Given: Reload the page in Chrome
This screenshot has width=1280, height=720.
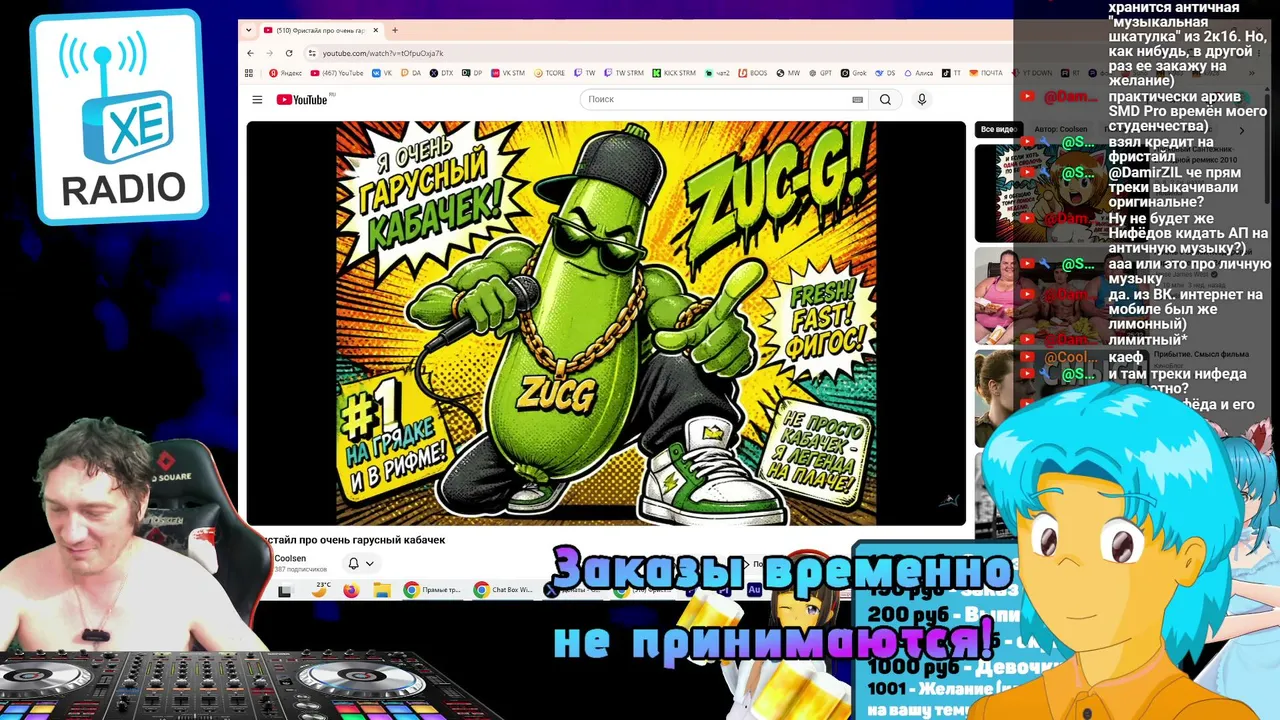Looking at the screenshot, I should click(289, 53).
